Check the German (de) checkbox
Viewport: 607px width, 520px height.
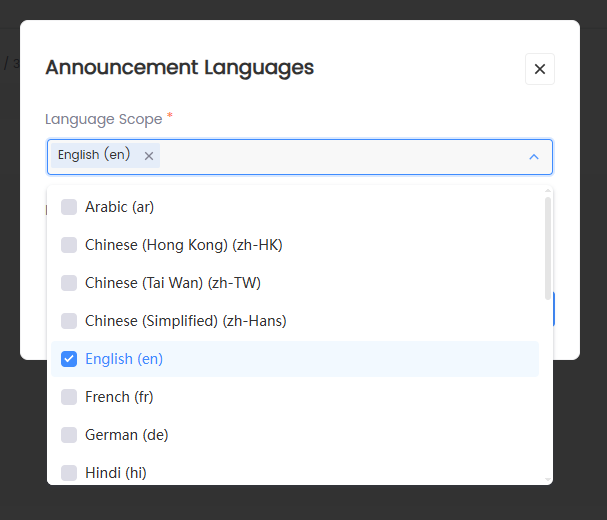[69, 435]
